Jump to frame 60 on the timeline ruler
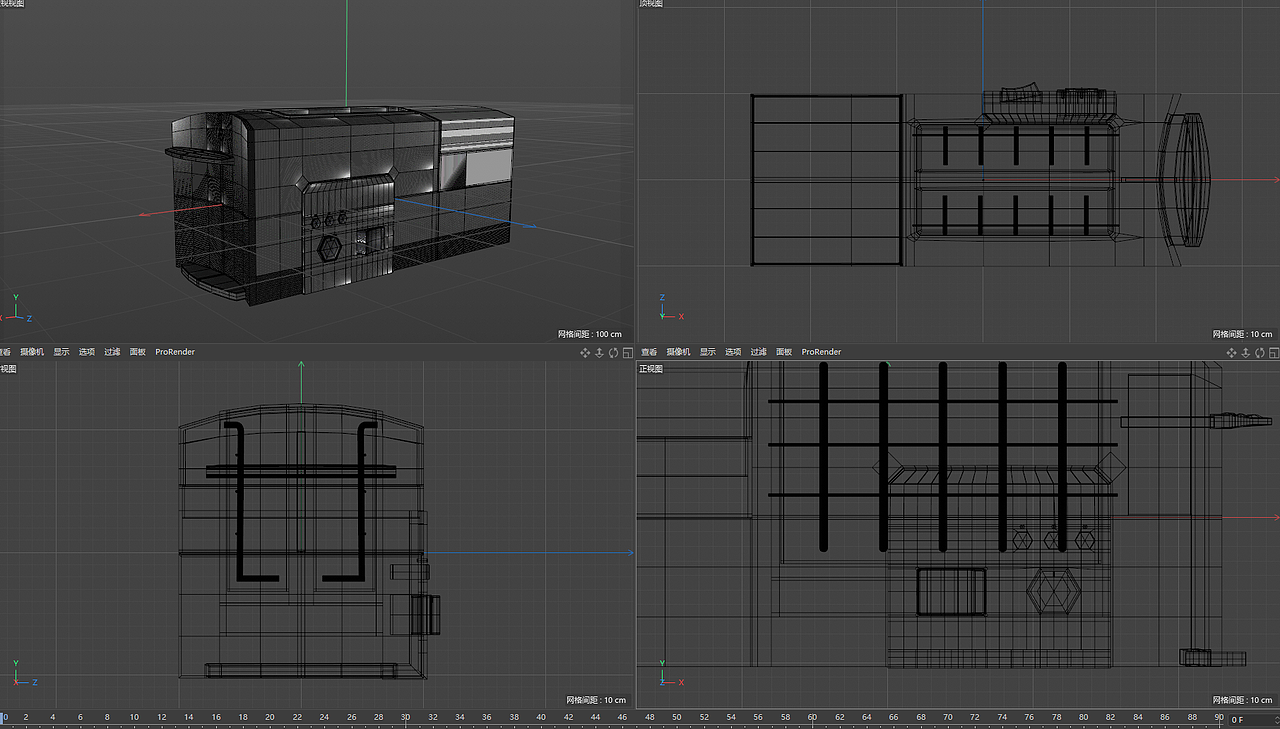The image size is (1280, 729). (813, 717)
